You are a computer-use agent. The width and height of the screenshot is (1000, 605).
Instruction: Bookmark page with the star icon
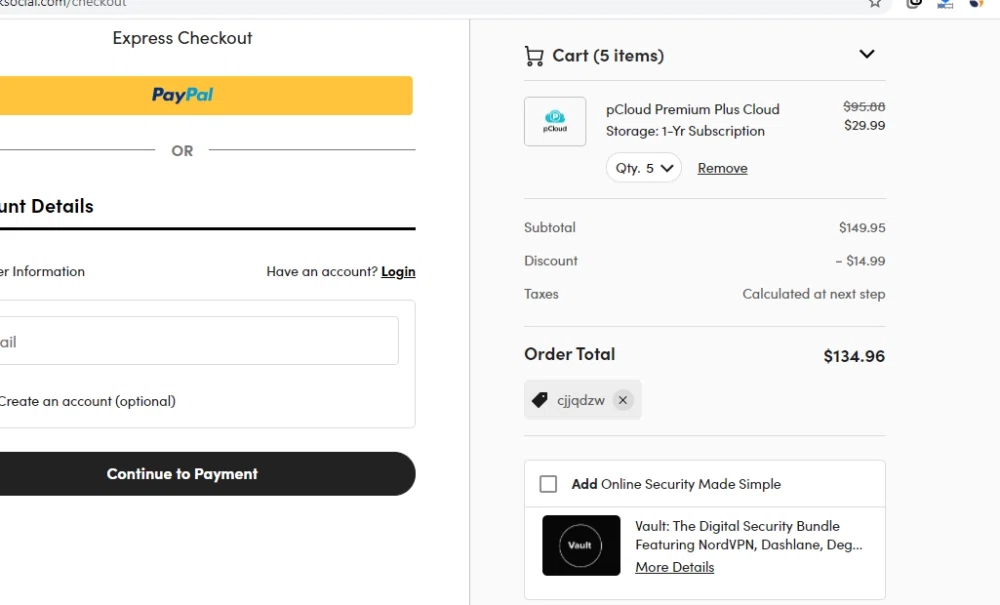874,3
